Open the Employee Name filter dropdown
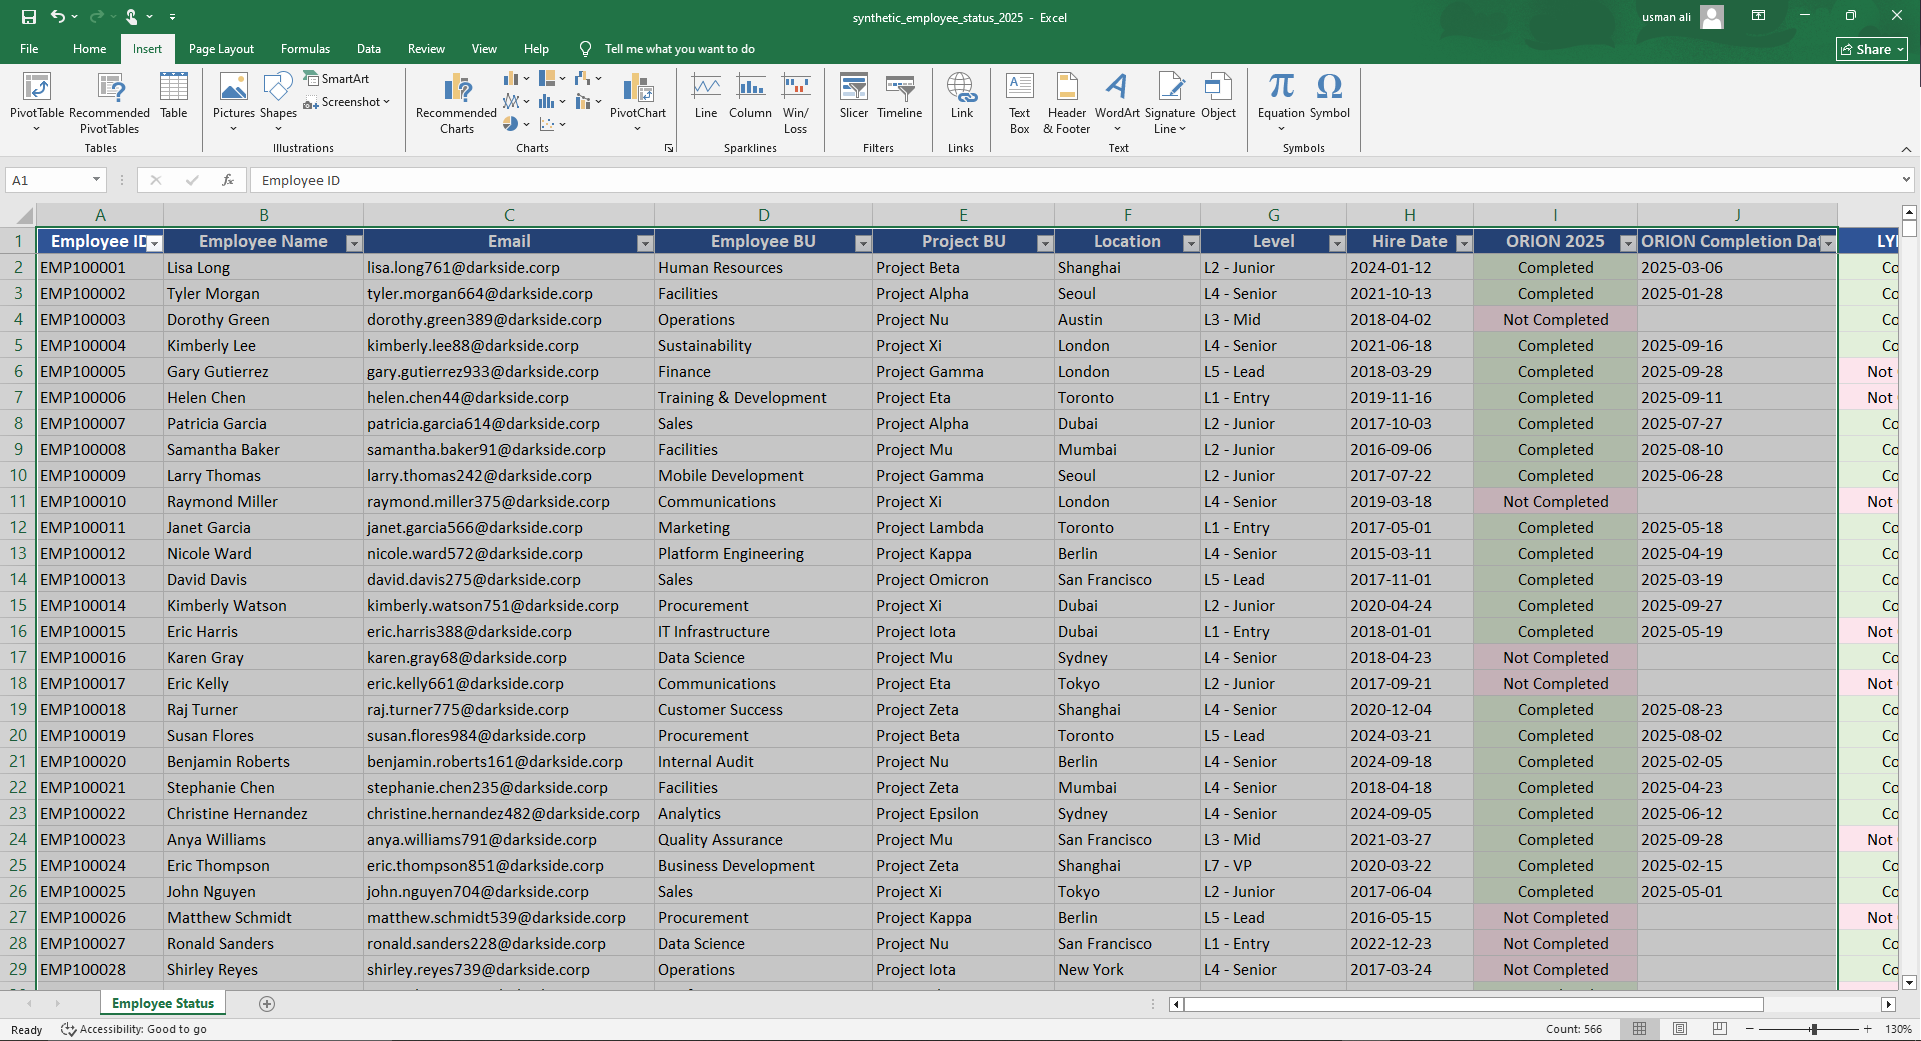This screenshot has height=1041, width=1921. (353, 243)
